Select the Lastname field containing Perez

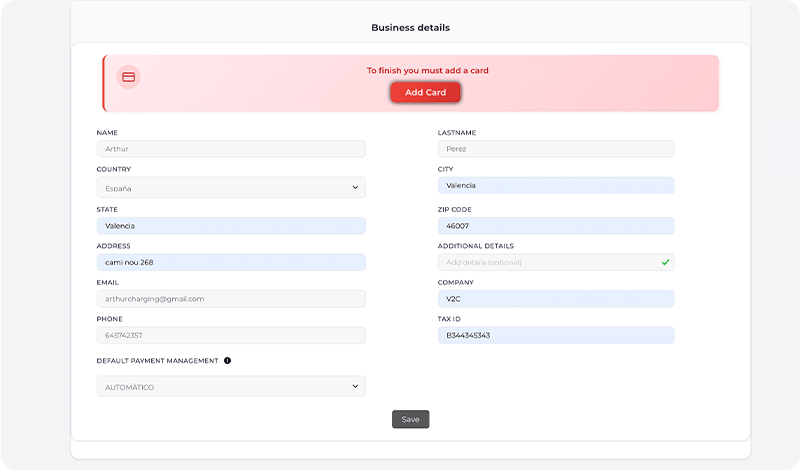tap(555, 149)
